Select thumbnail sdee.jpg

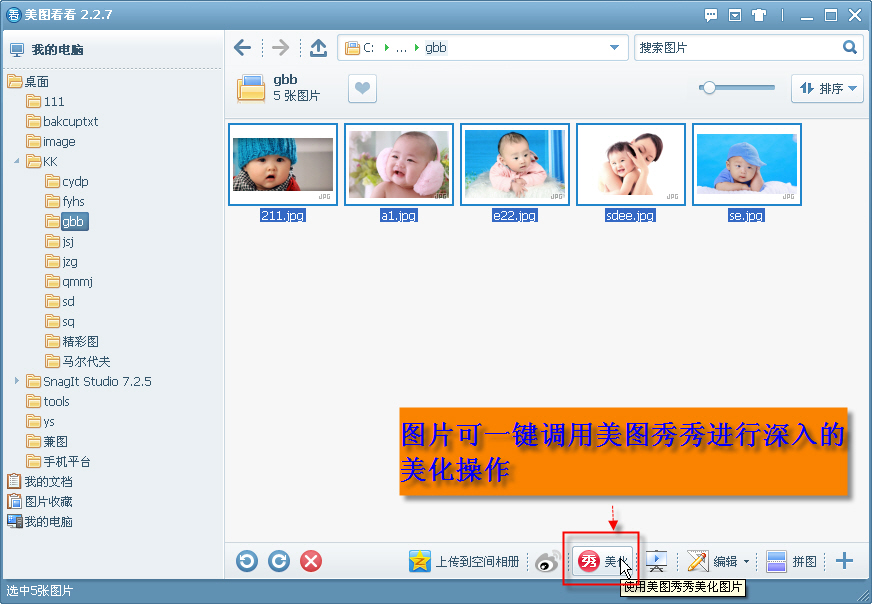point(631,165)
